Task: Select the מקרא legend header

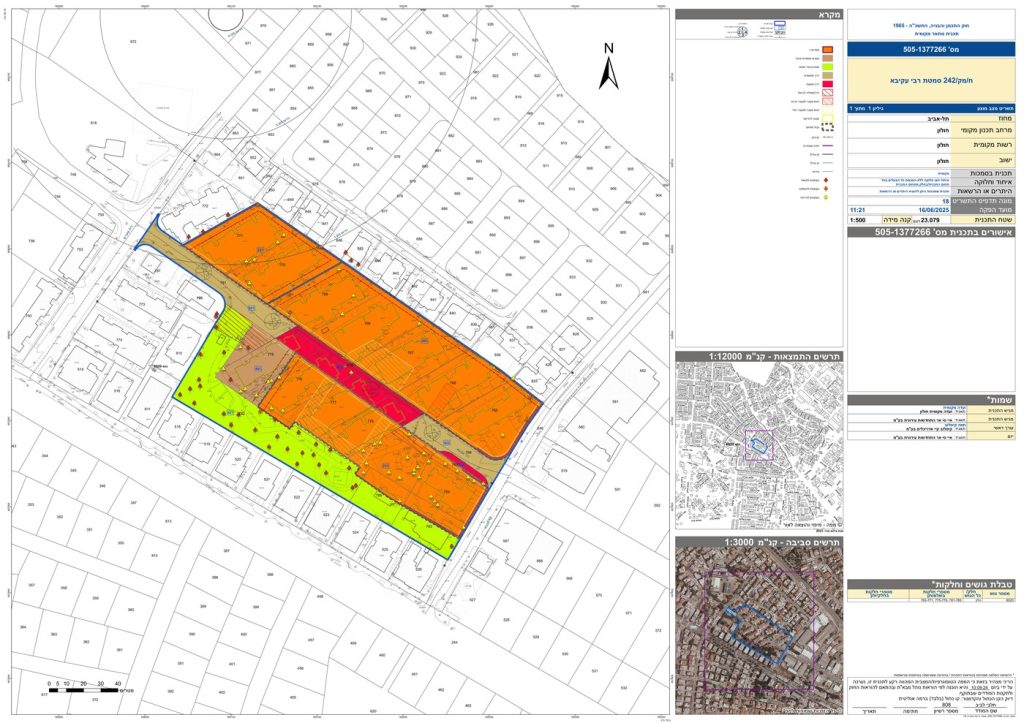Action: [759, 14]
